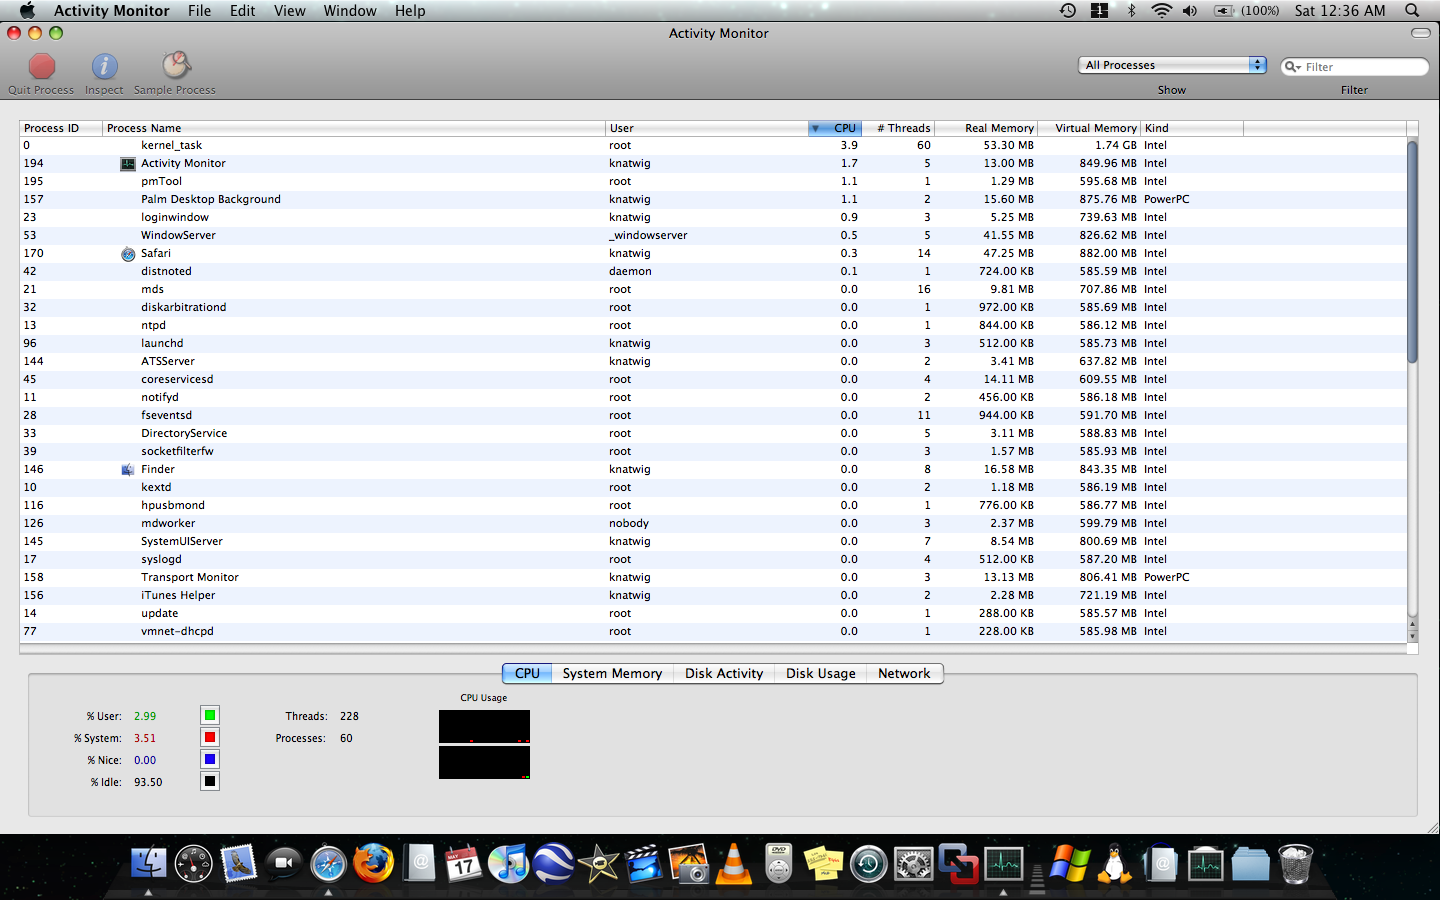This screenshot has width=1440, height=900.
Task: Select the CPU tab
Action: (x=527, y=674)
